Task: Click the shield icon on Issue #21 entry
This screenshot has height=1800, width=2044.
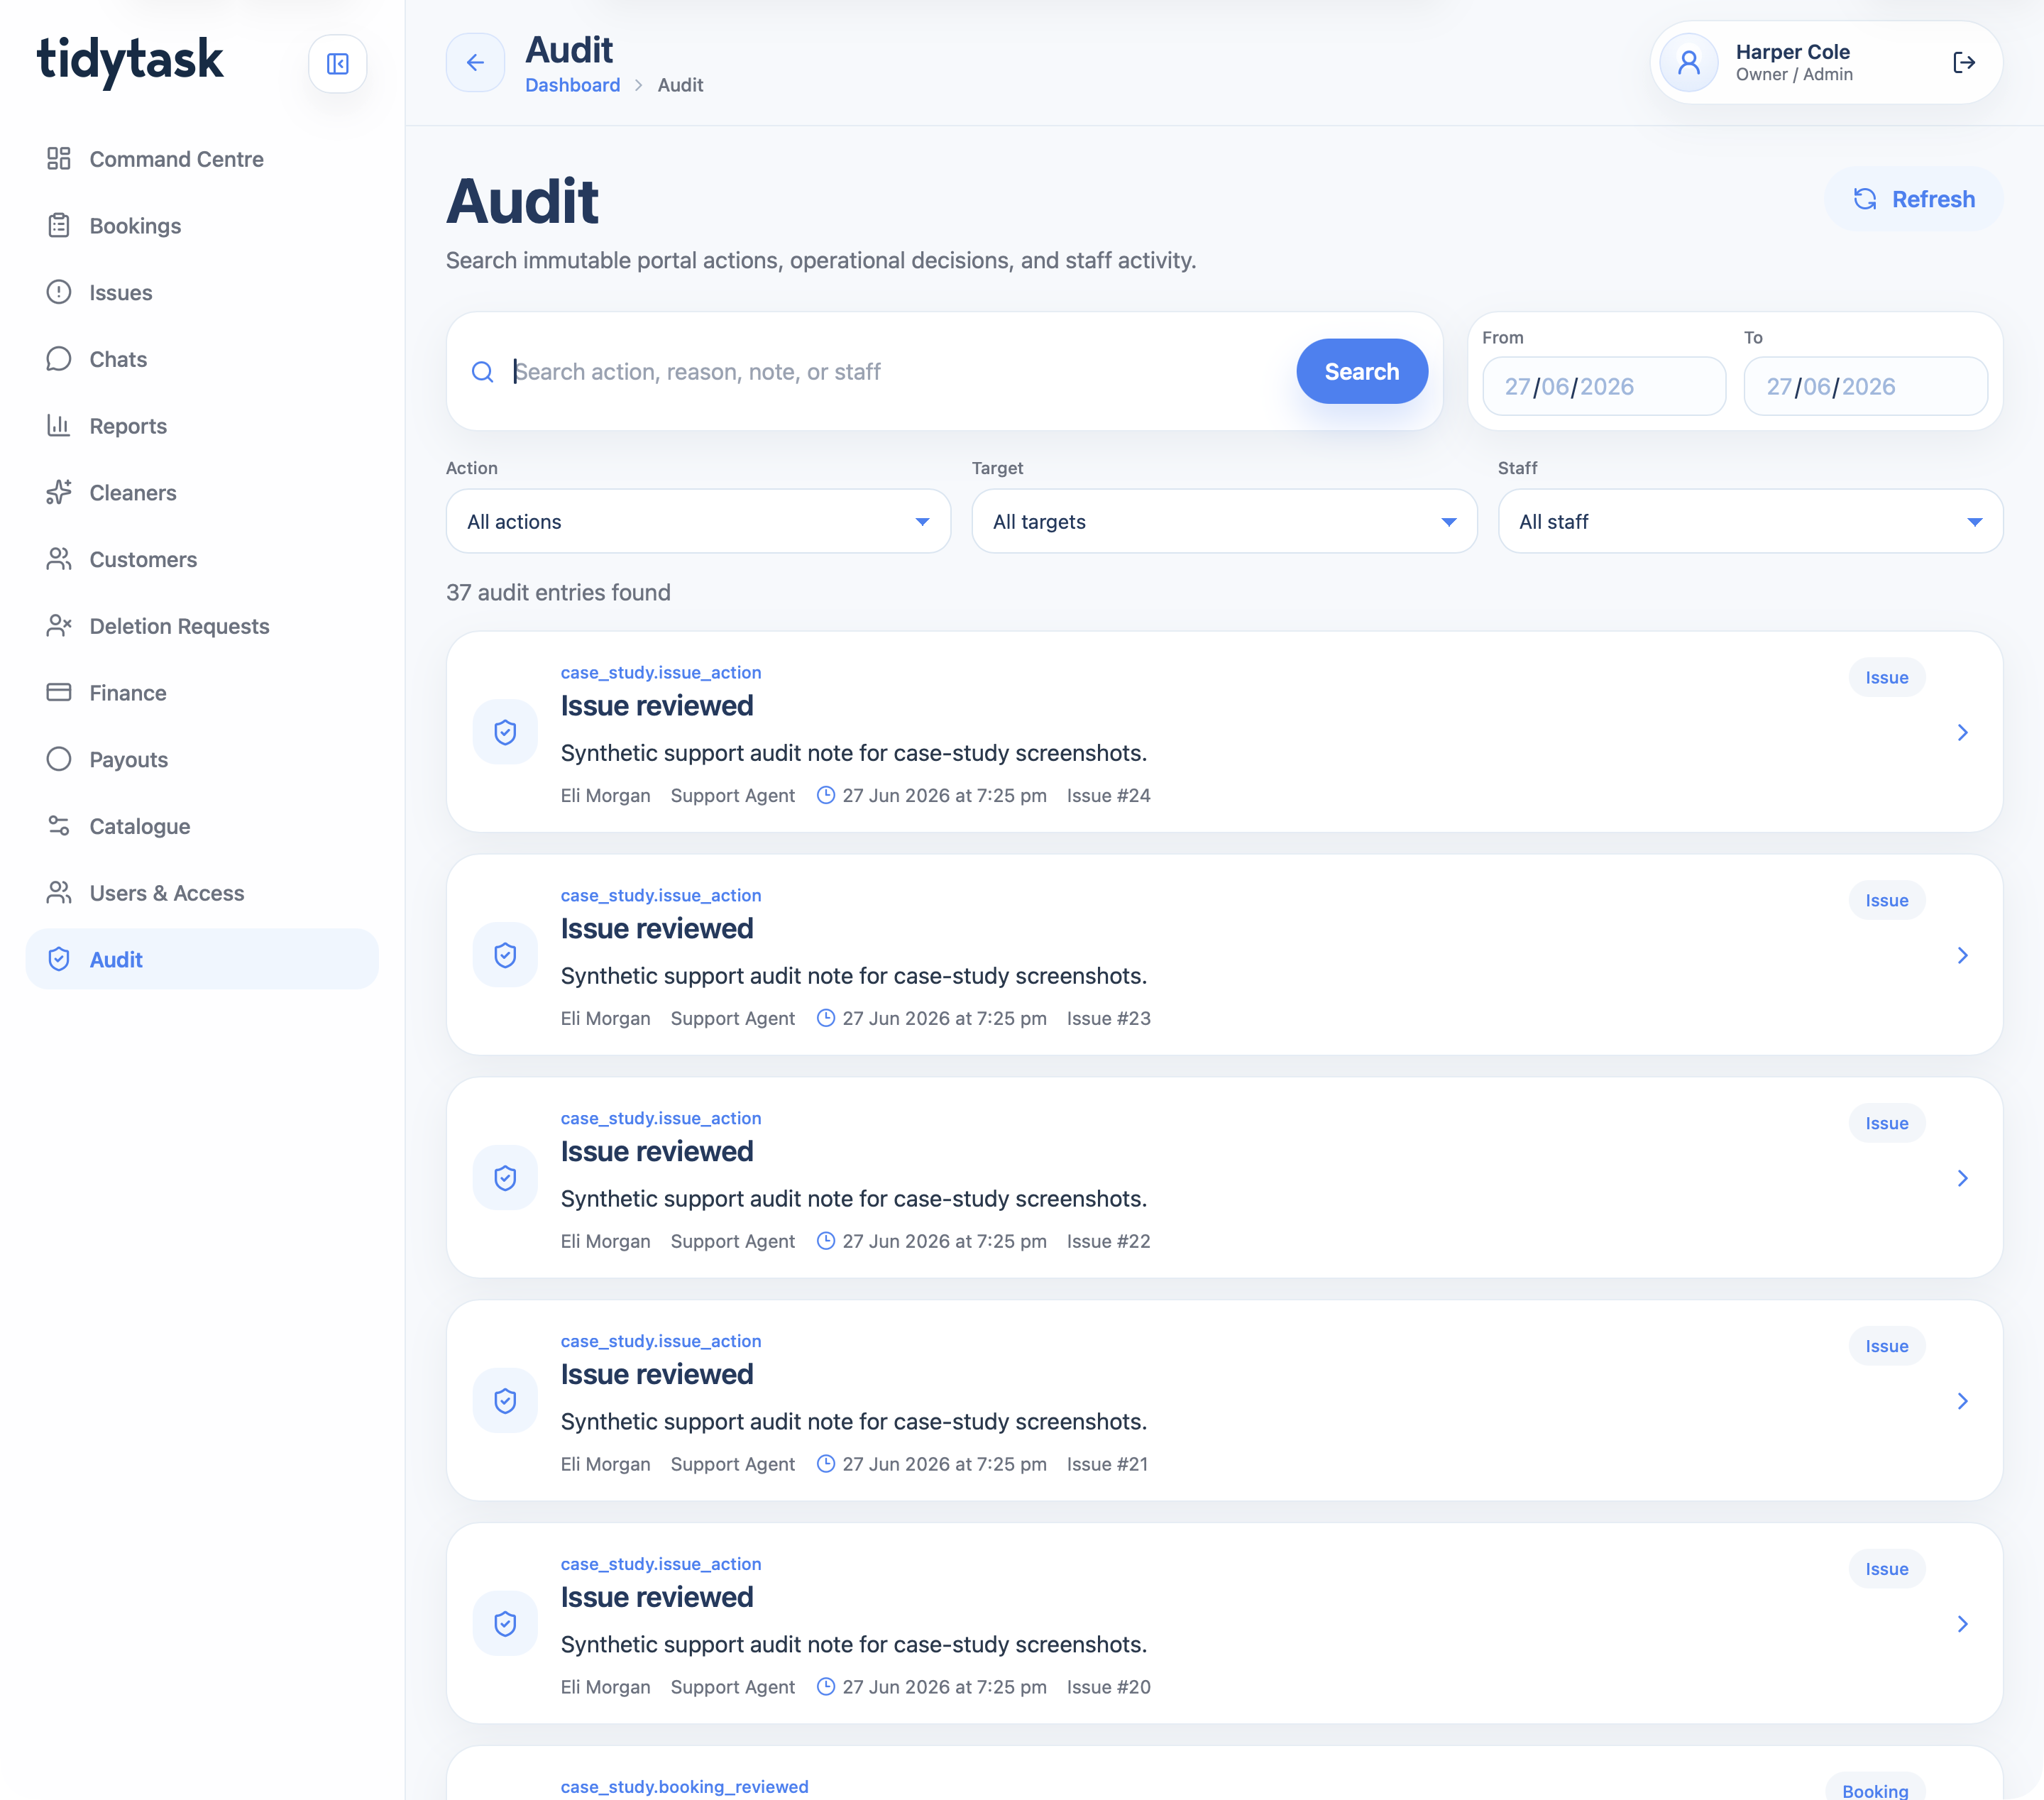Action: tap(505, 1401)
